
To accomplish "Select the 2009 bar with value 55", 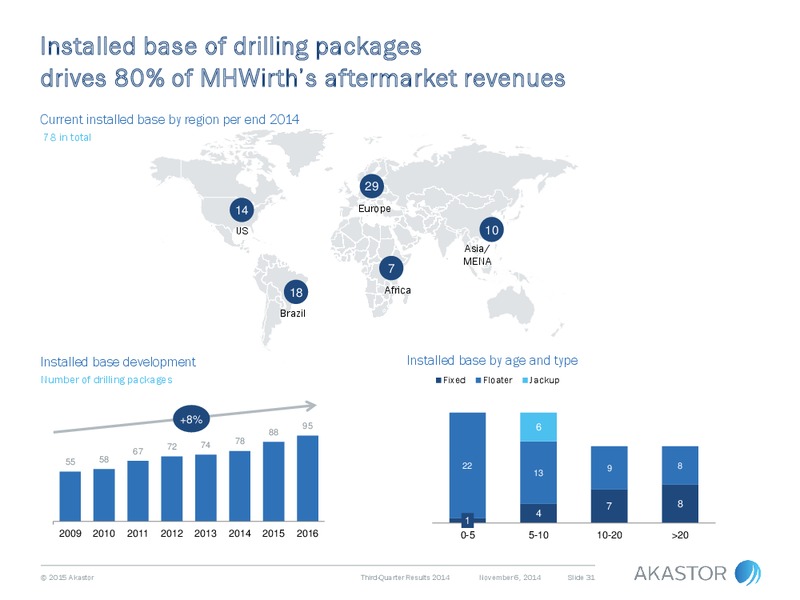I will 70,496.
